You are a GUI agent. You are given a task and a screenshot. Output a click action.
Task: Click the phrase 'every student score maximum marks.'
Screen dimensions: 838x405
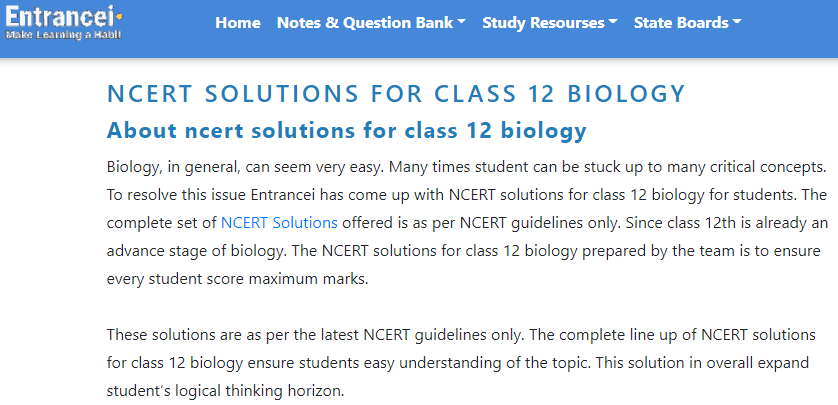point(237,279)
